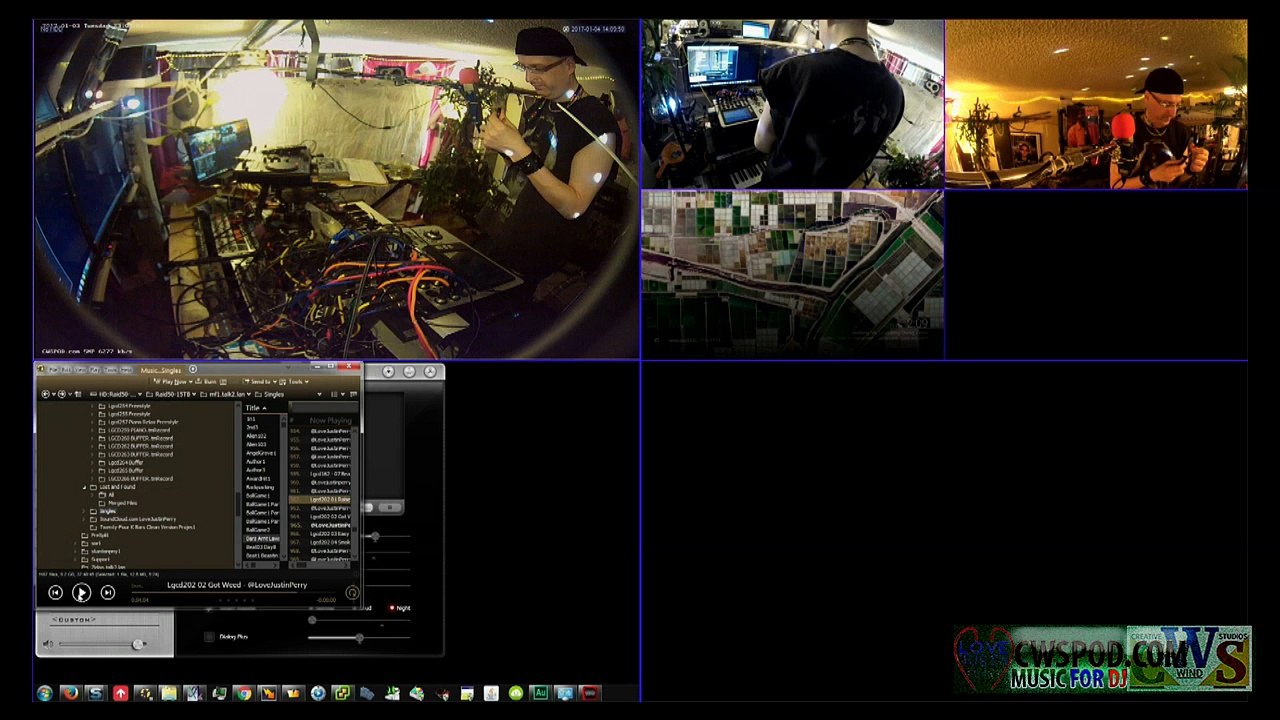
Task: Click the back navigation arrow icon
Action: 45,394
